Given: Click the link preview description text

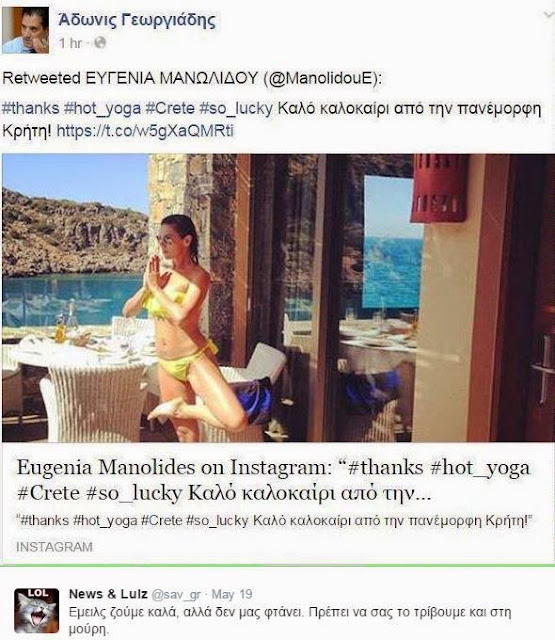Looking at the screenshot, I should click(x=275, y=520).
